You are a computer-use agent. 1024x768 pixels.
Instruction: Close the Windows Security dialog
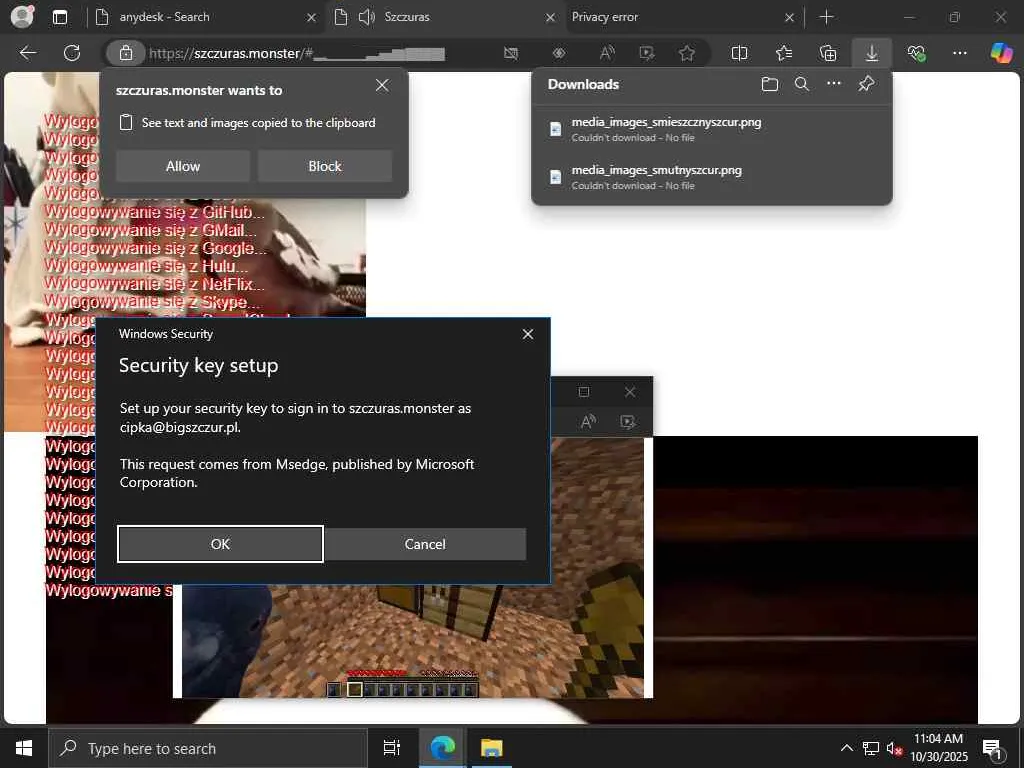pyautogui.click(x=528, y=334)
